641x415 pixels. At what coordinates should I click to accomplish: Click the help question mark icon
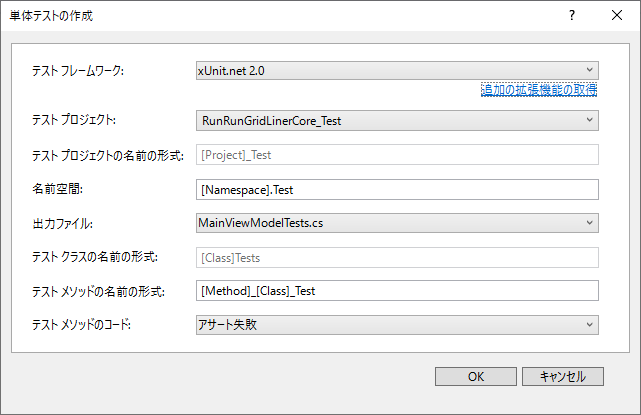click(572, 16)
